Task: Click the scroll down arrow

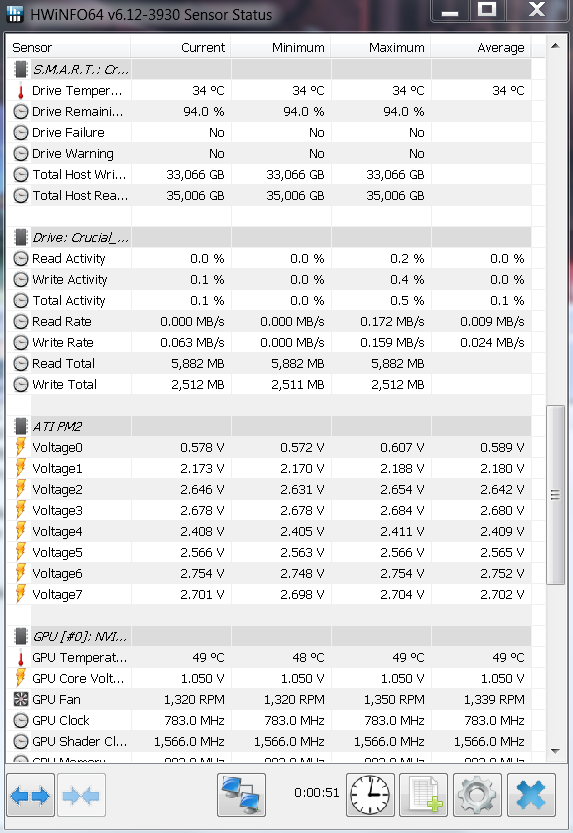Action: [555, 751]
